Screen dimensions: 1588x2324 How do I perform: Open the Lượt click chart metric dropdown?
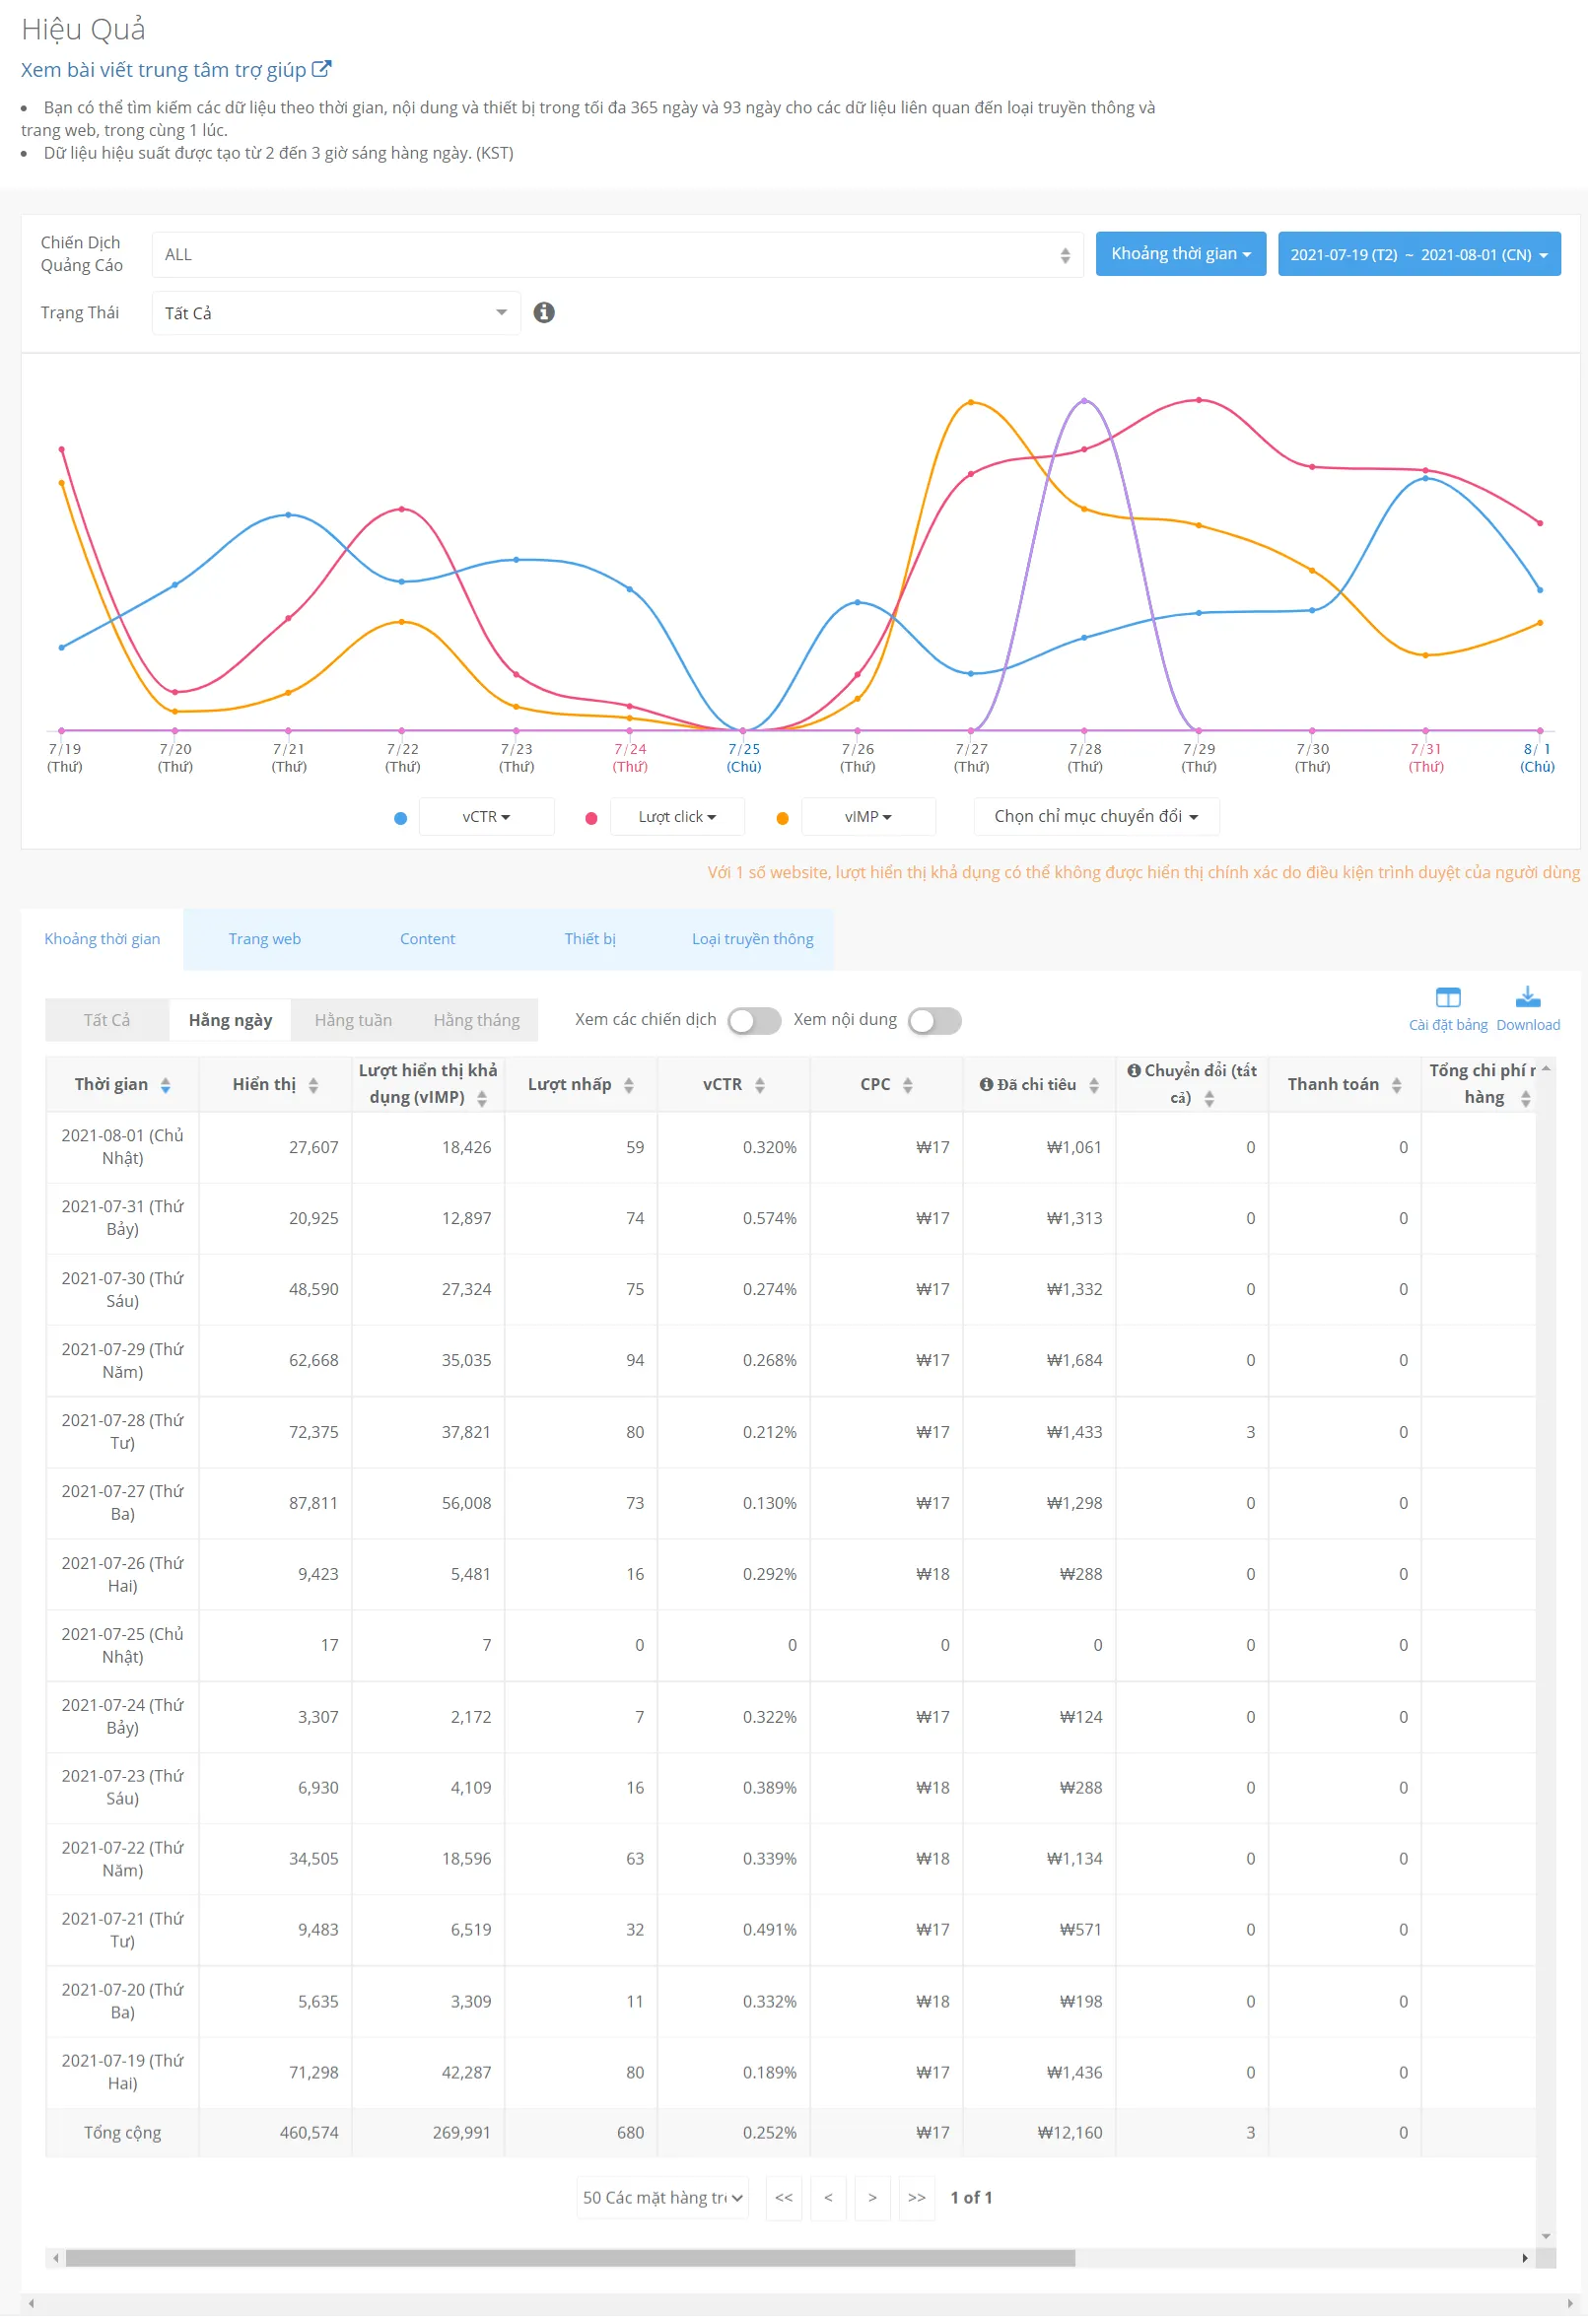tap(677, 817)
